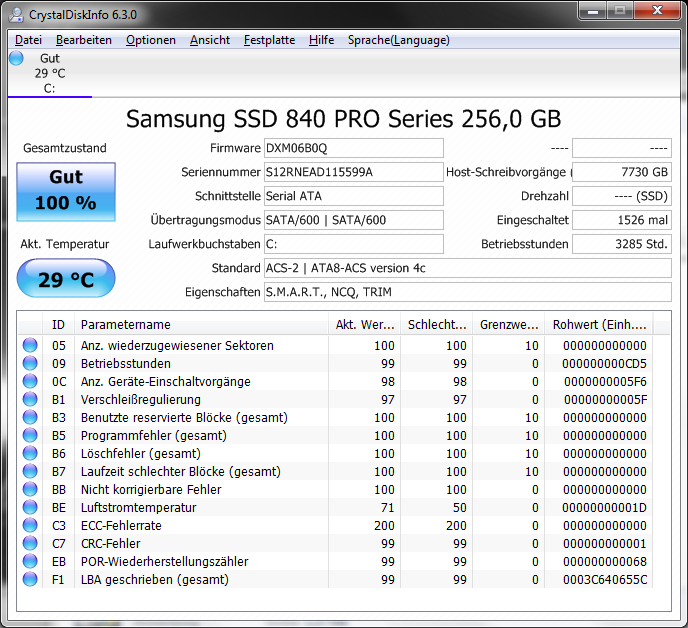The image size is (688, 628).
Task: Click status orb for ECC-Fehlerrate row
Action: coord(30,525)
